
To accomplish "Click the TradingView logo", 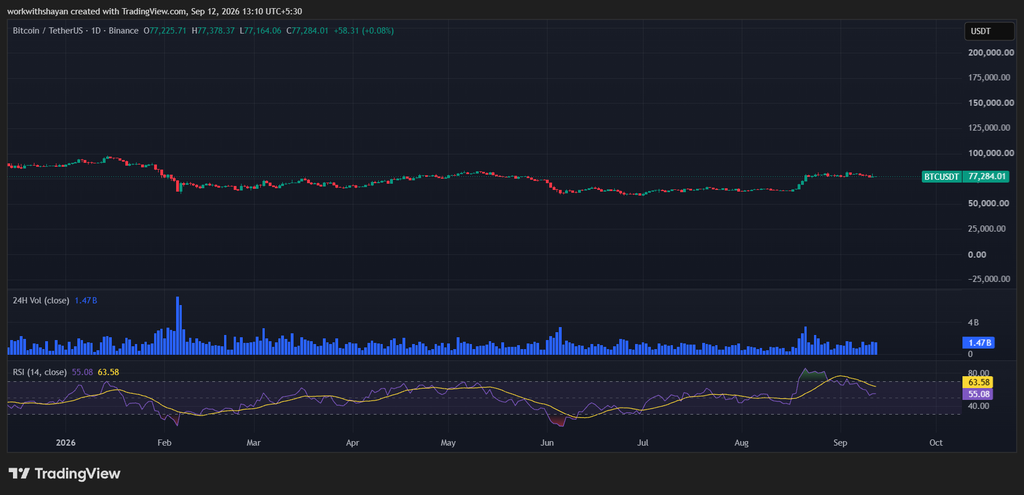I will pyautogui.click(x=64, y=473).
